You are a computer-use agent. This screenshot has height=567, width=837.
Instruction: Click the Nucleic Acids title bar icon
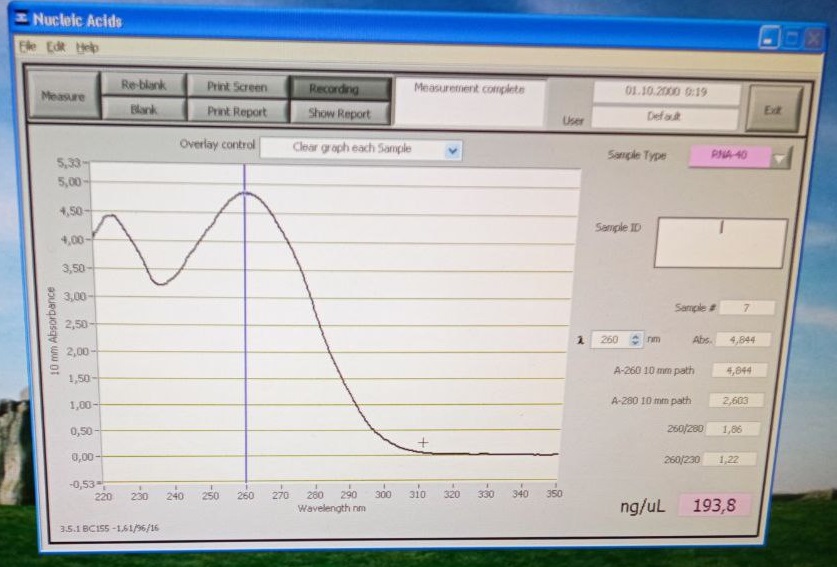tap(22, 20)
